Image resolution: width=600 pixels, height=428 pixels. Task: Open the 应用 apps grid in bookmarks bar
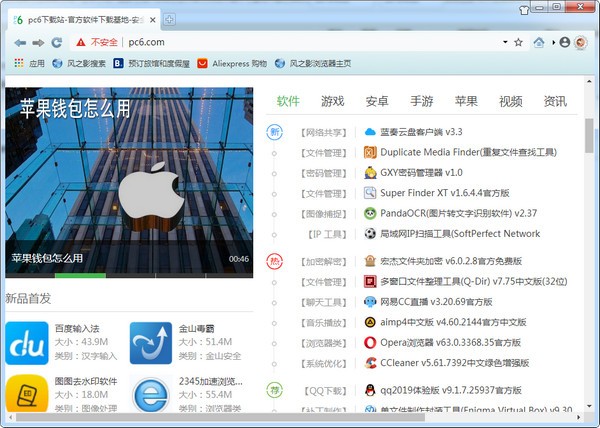29,64
